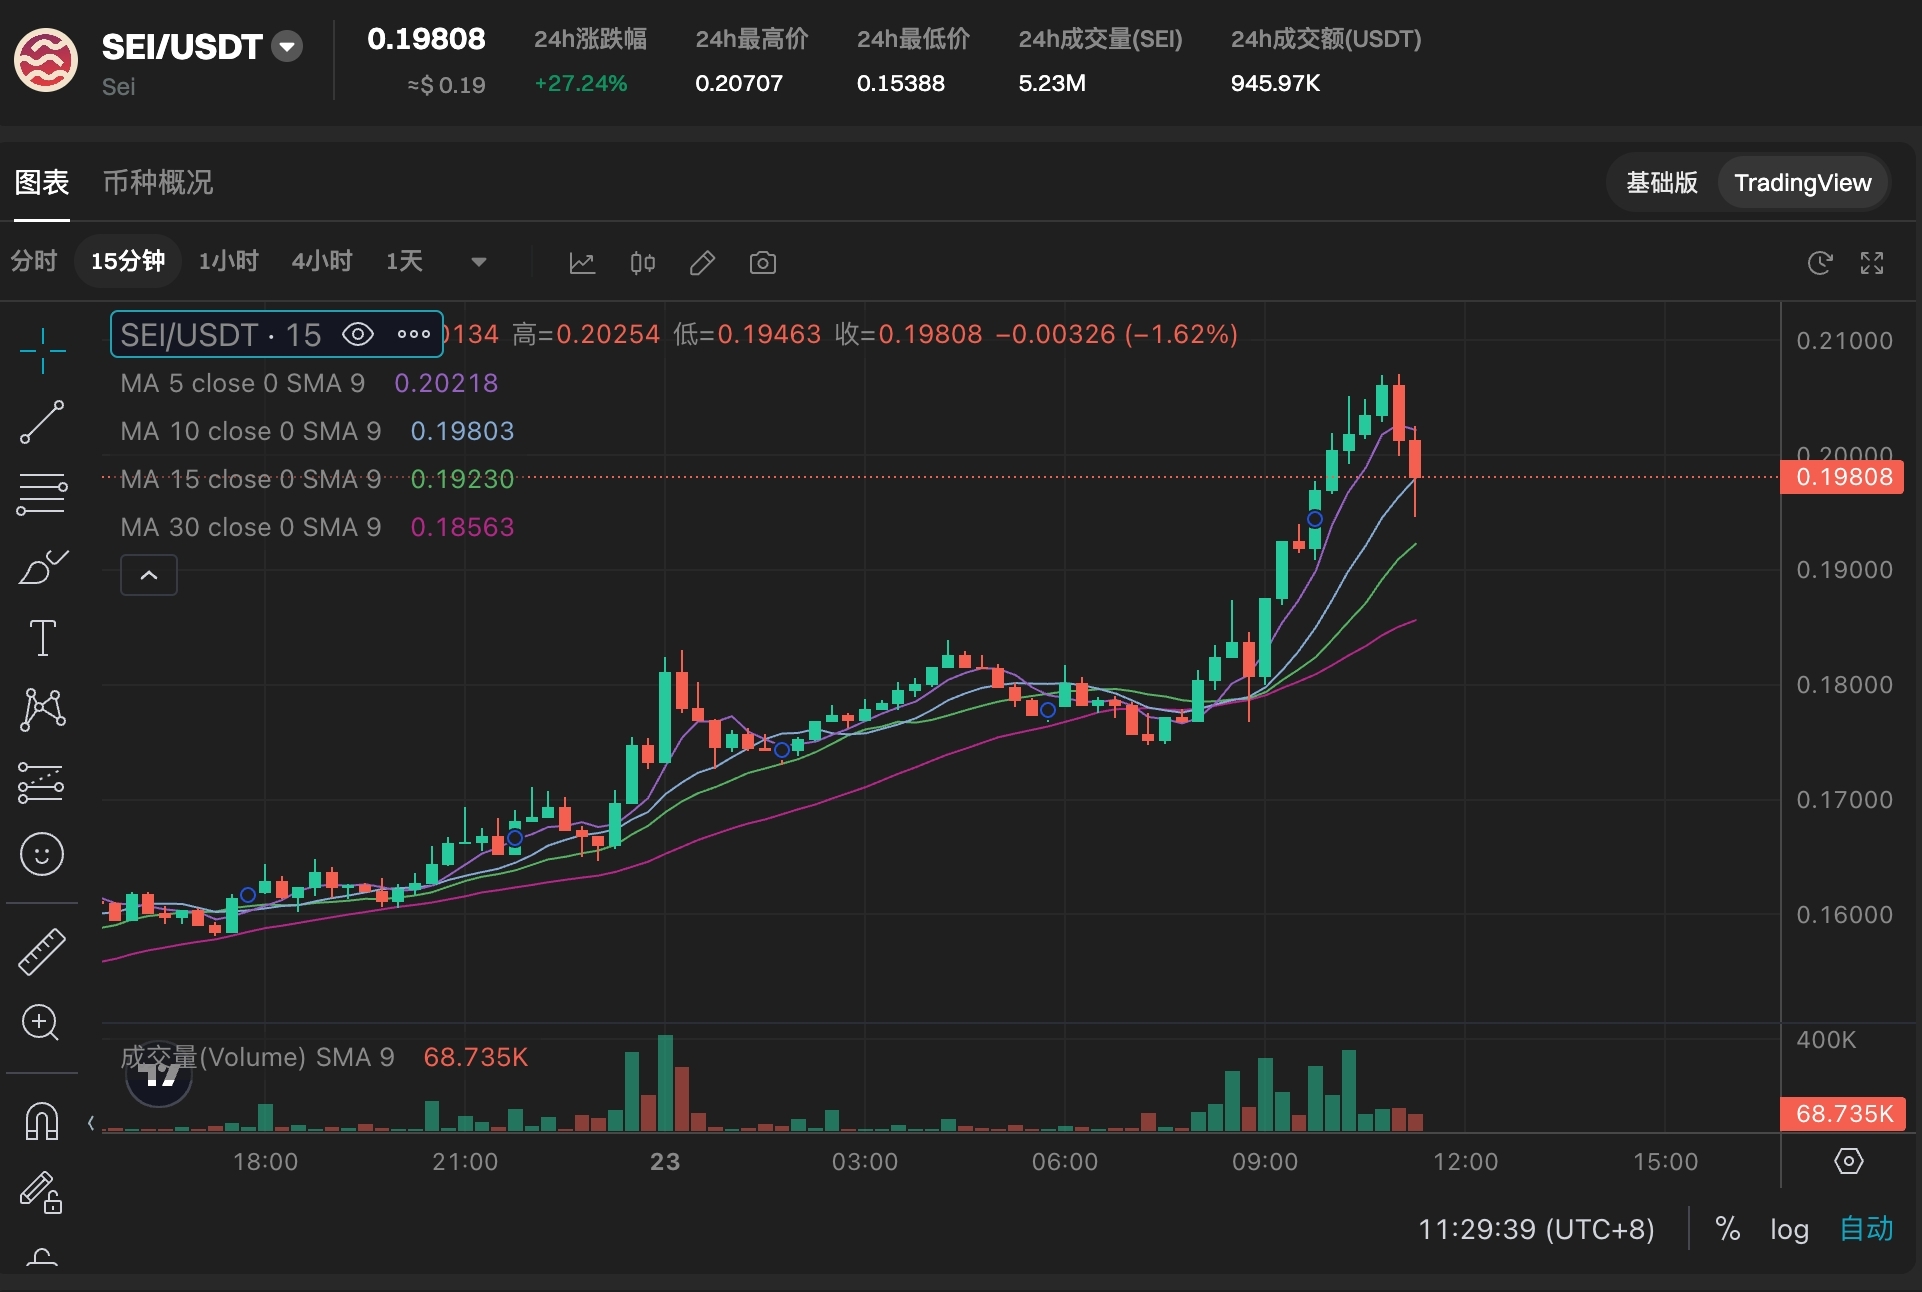The width and height of the screenshot is (1922, 1292).
Task: Click the 24h high value 0.20707
Action: point(738,83)
